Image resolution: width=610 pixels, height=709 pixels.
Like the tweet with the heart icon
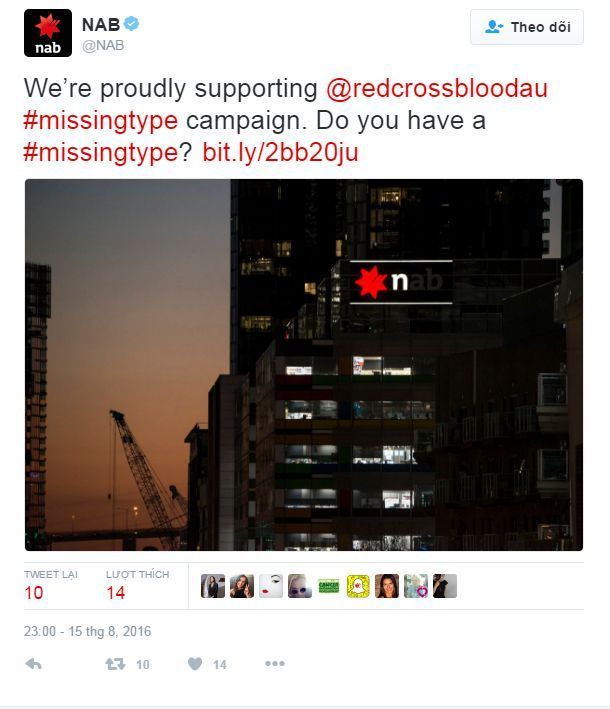195,663
